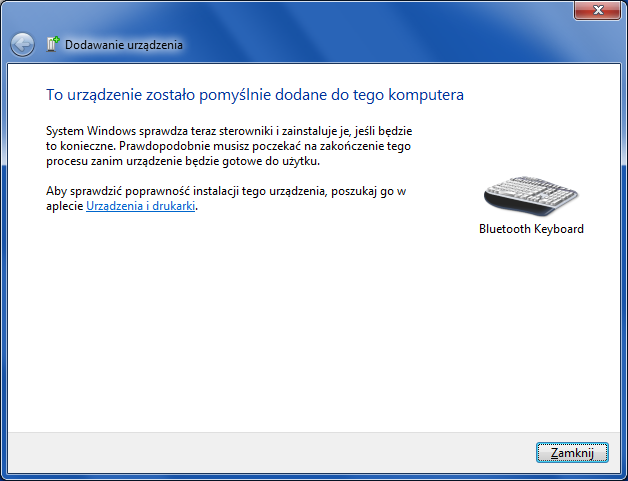Viewport: 628px width, 481px height.
Task: Click the add-device icon in title bar
Action: click(x=53, y=44)
